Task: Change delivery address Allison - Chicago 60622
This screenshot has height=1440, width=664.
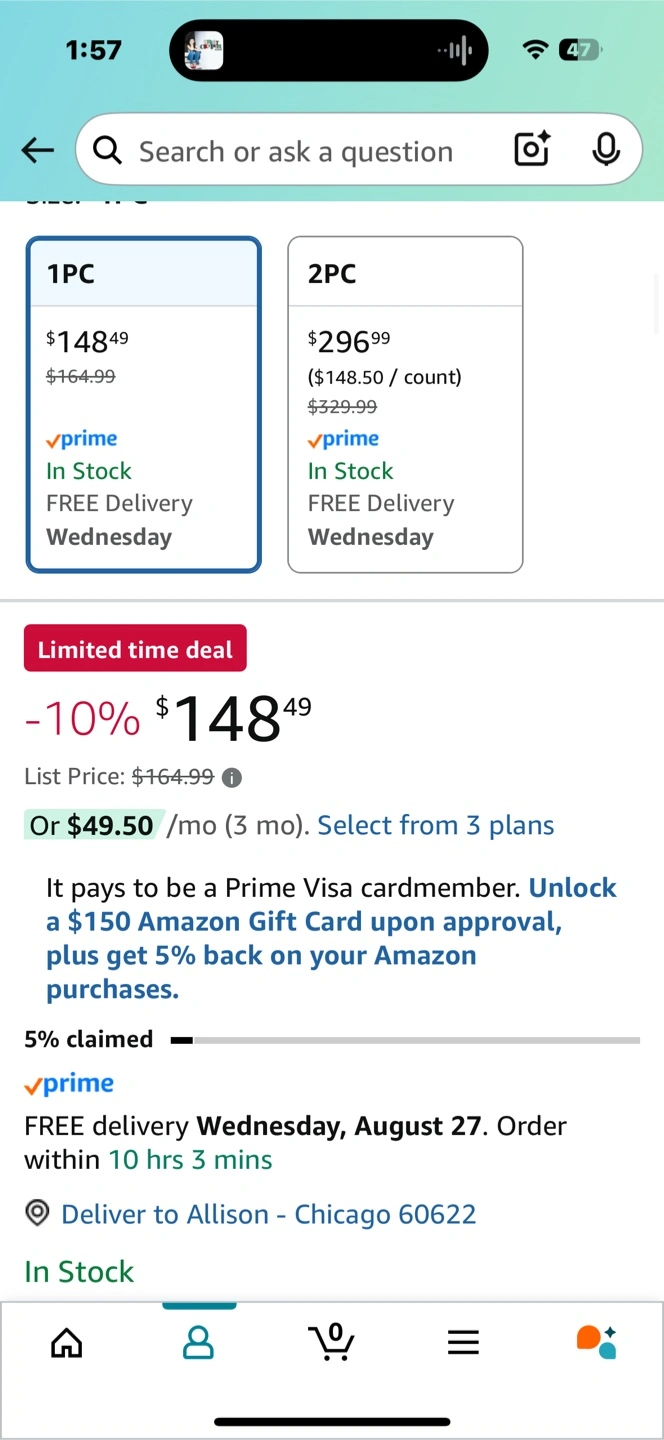Action: pos(268,1214)
